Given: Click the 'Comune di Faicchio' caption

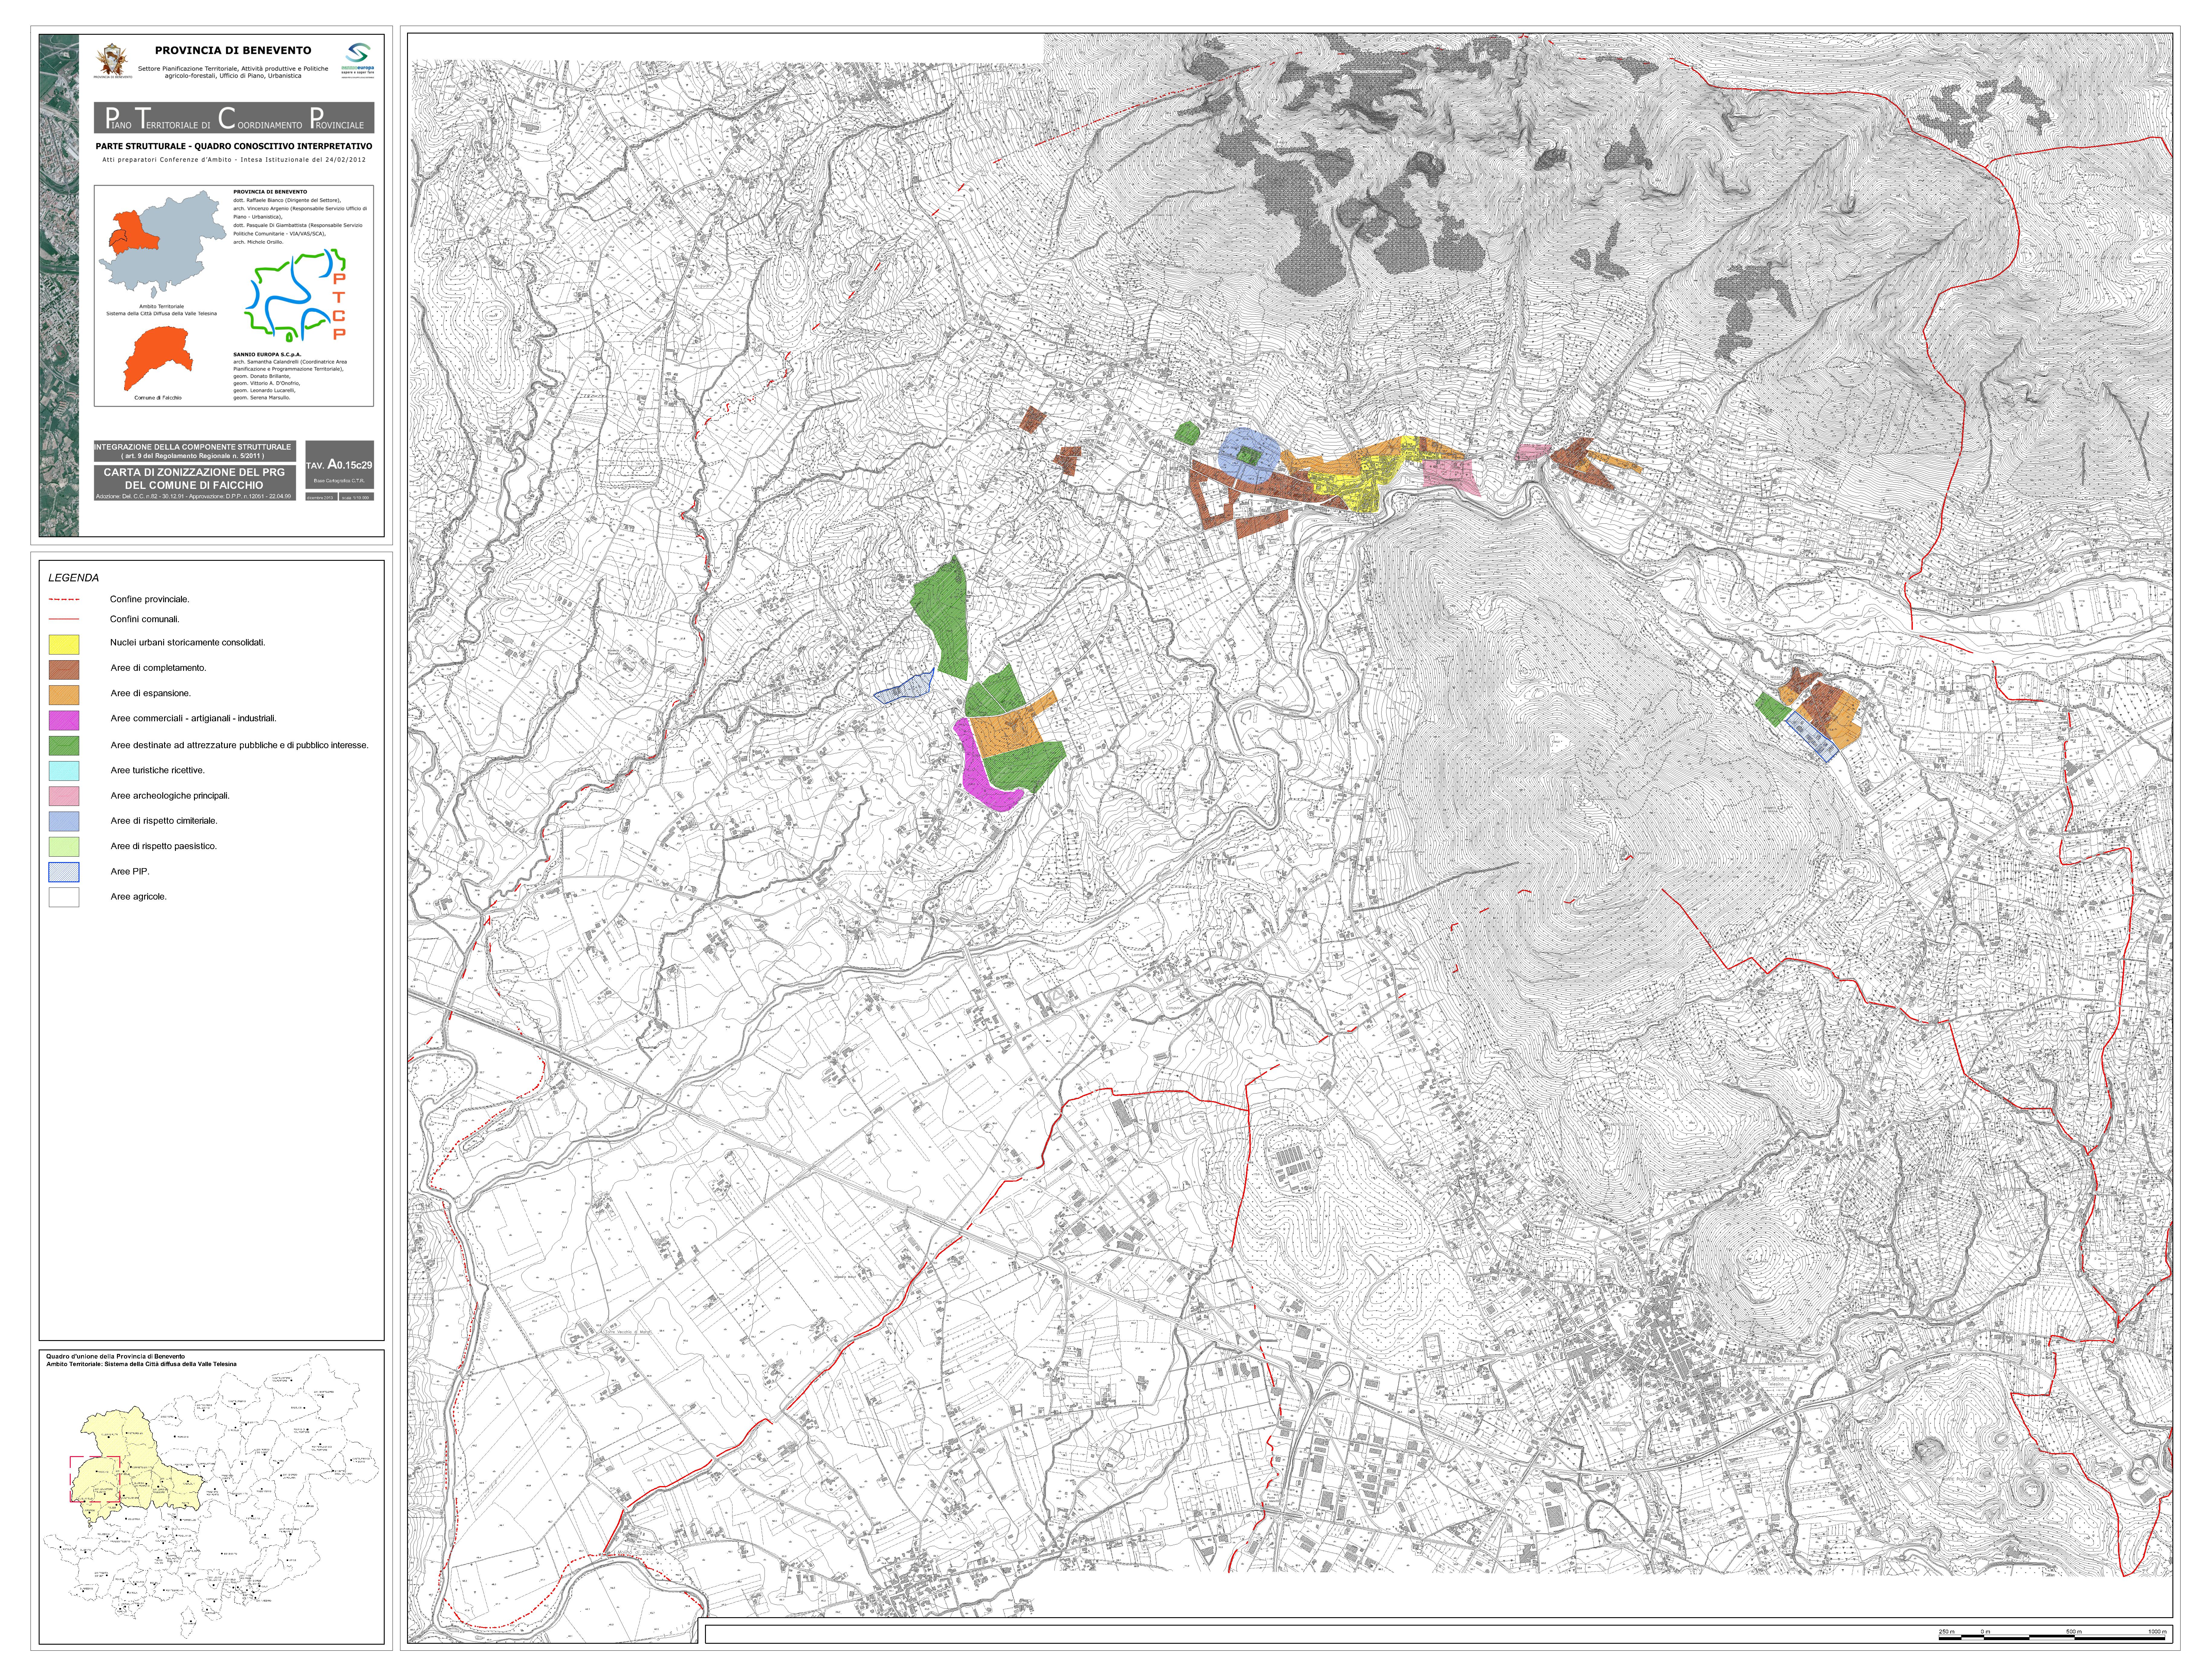Looking at the screenshot, I should click(158, 398).
